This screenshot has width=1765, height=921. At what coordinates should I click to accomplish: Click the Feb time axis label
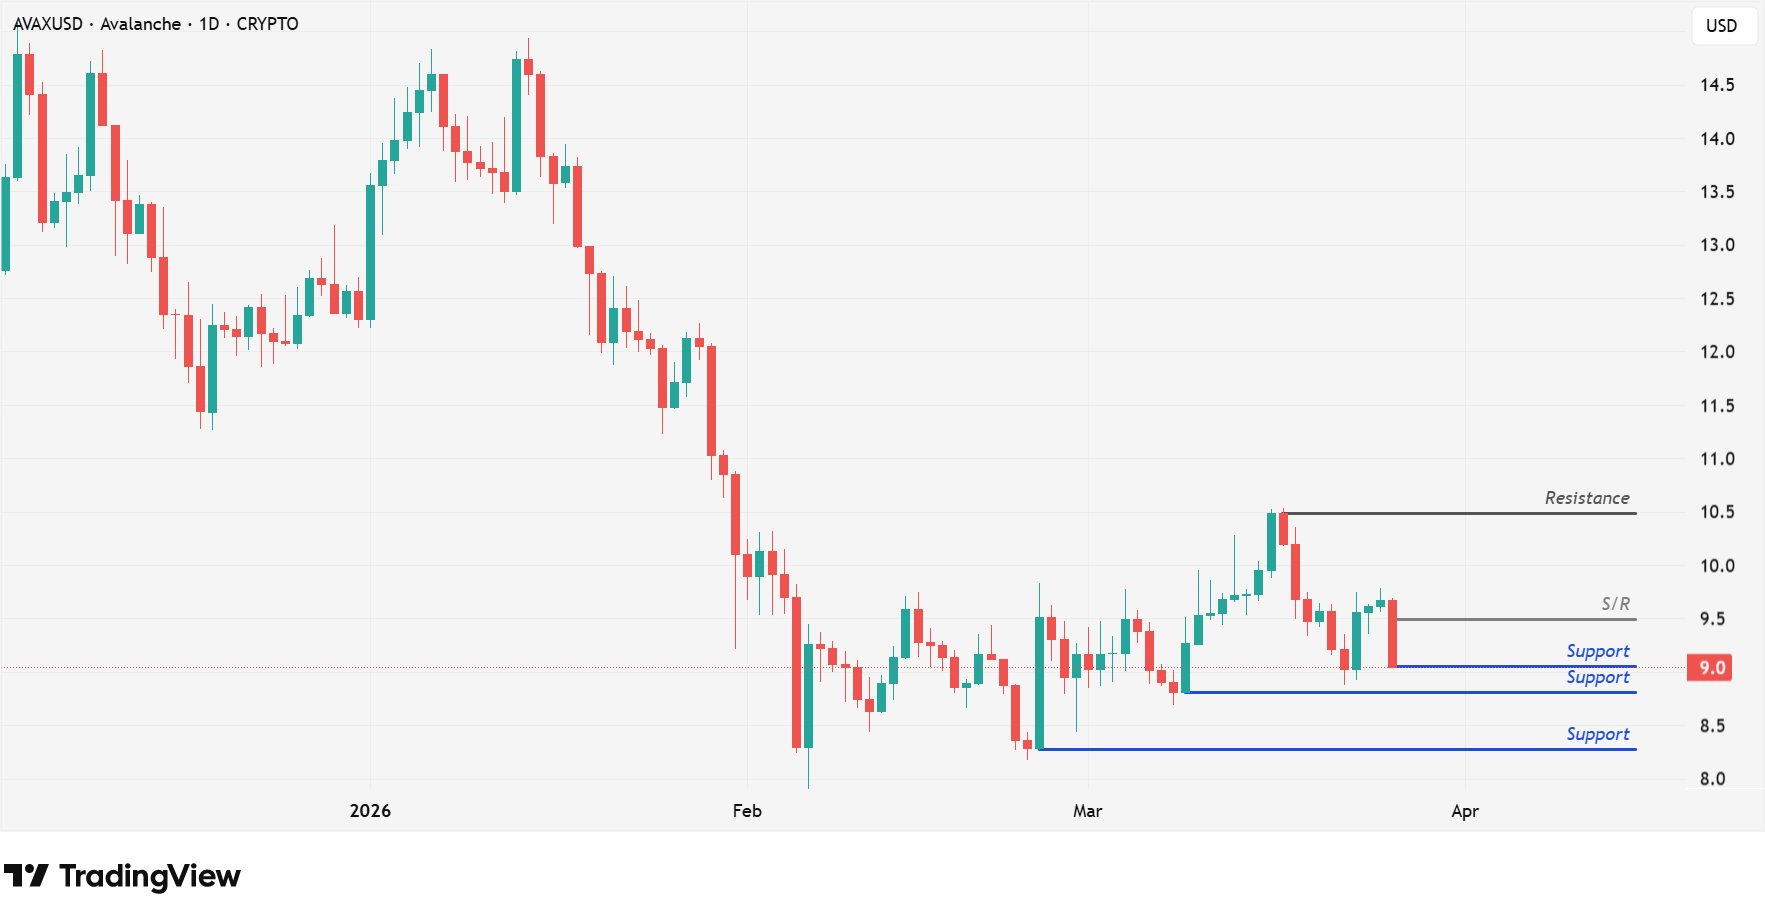pos(747,810)
